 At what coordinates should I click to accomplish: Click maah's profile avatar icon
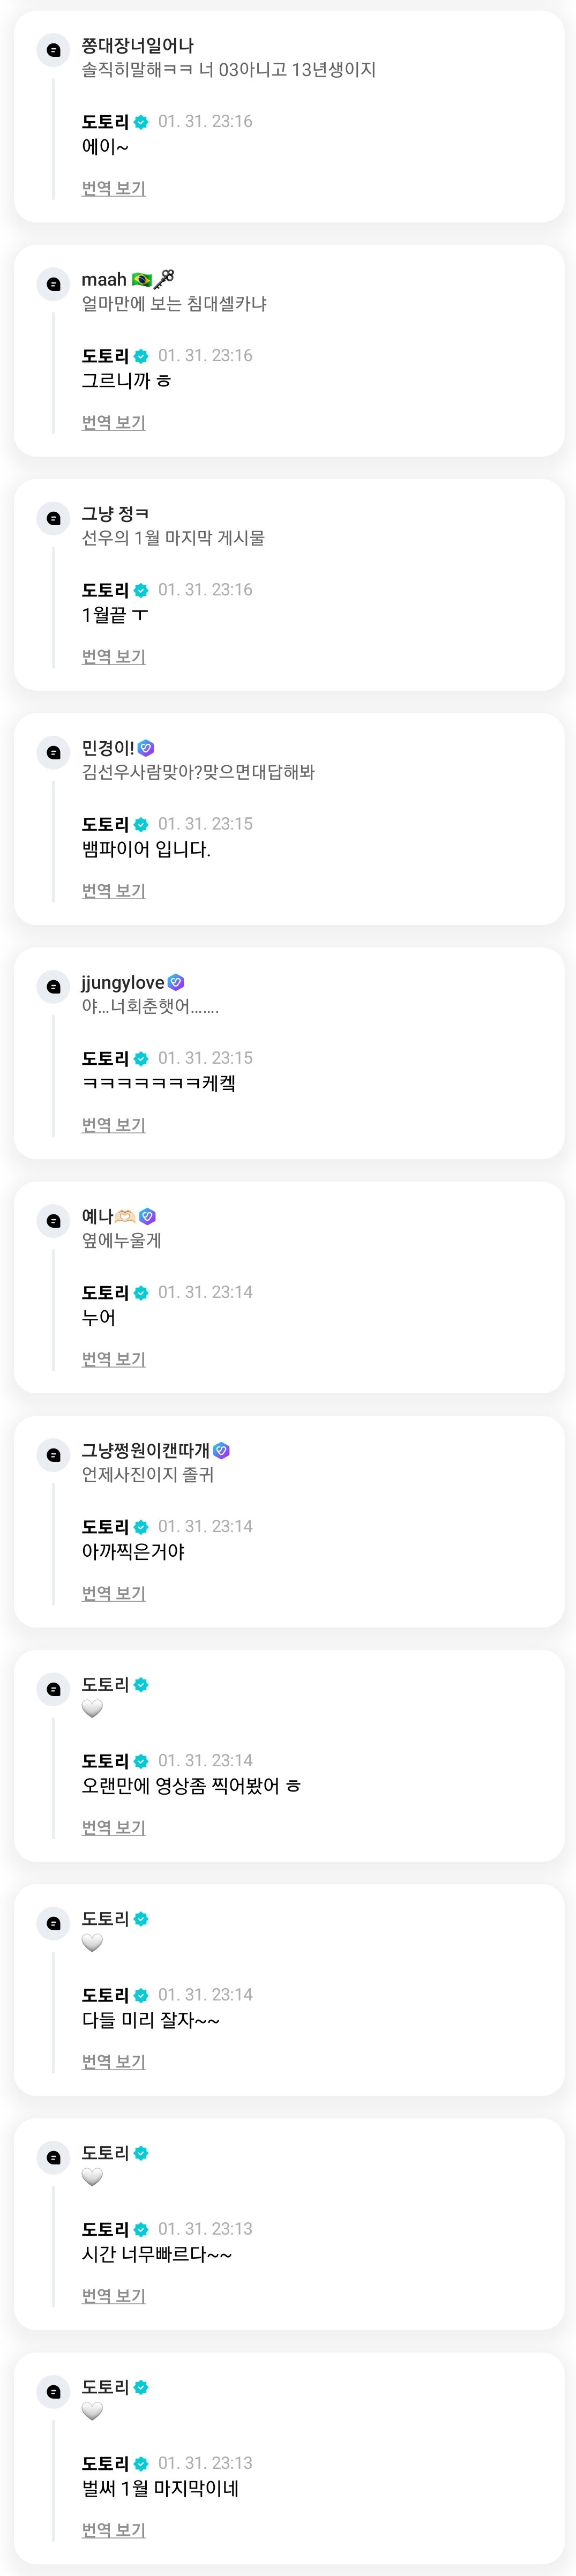pos(53,284)
